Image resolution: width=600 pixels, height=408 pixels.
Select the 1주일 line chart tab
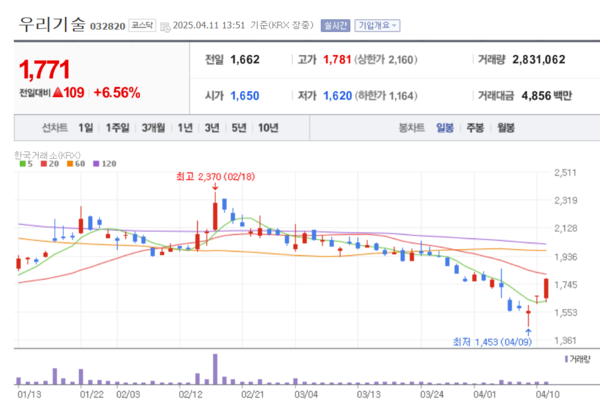tap(117, 128)
